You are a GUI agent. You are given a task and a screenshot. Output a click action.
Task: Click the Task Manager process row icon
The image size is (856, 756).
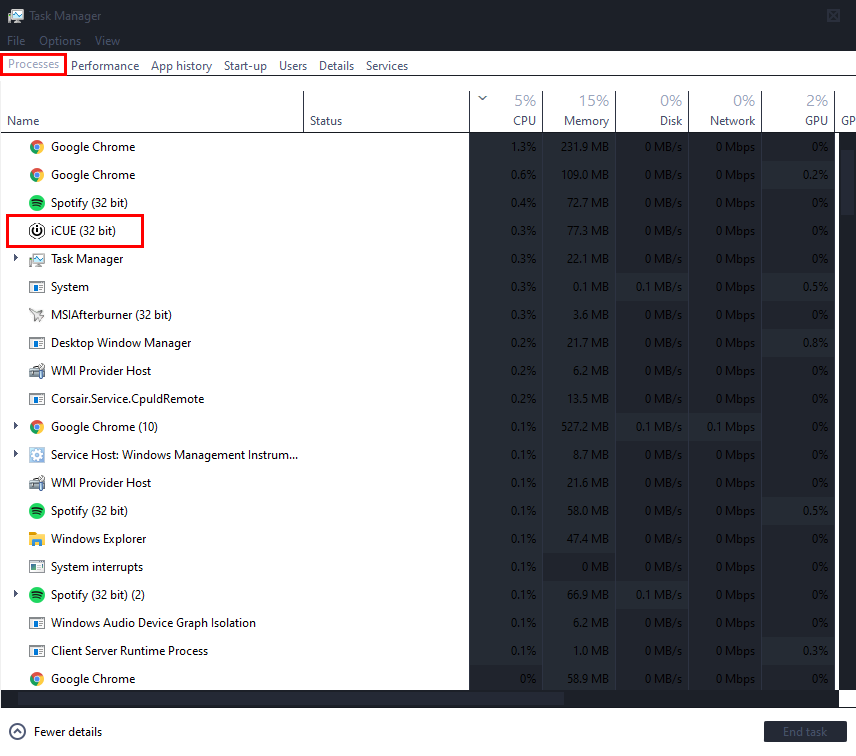click(37, 259)
